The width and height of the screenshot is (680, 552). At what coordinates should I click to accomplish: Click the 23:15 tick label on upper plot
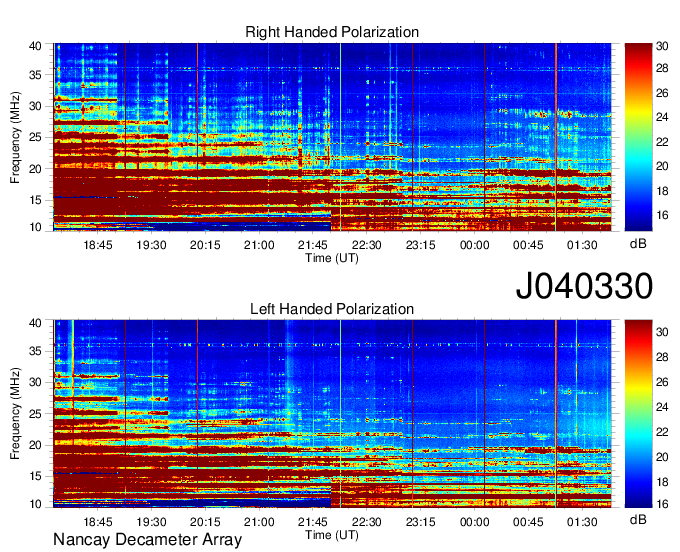click(x=420, y=245)
